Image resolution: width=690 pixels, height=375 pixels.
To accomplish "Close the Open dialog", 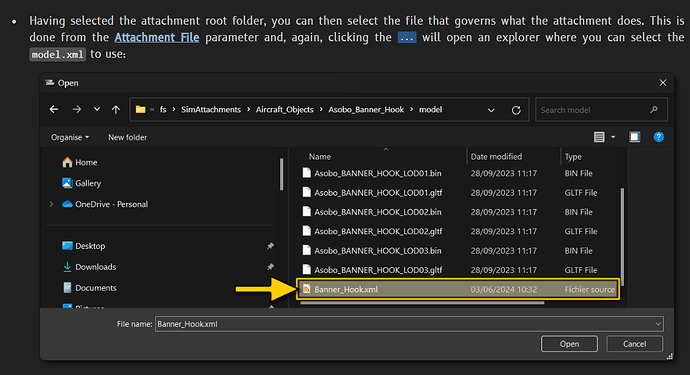I will point(663,83).
